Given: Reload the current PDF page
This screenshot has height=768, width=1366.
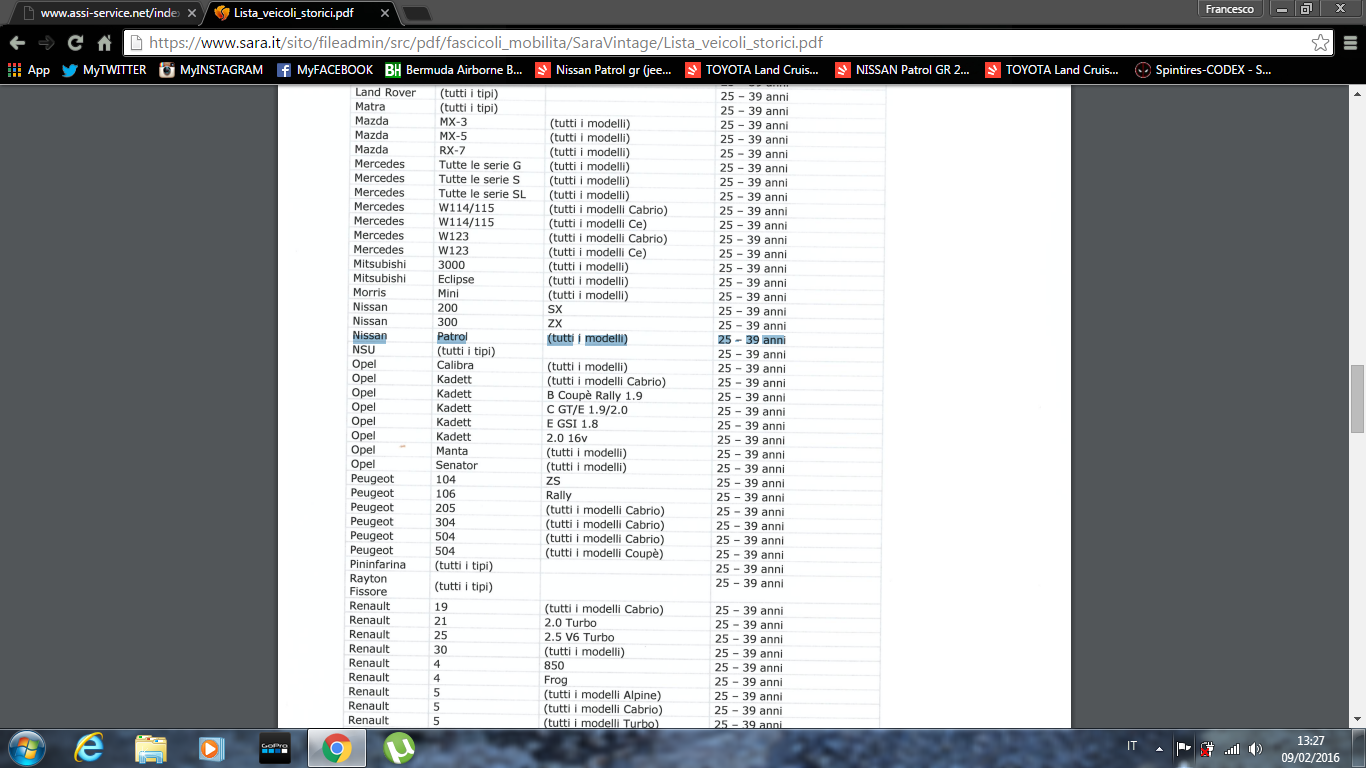Looking at the screenshot, I should pos(75,43).
